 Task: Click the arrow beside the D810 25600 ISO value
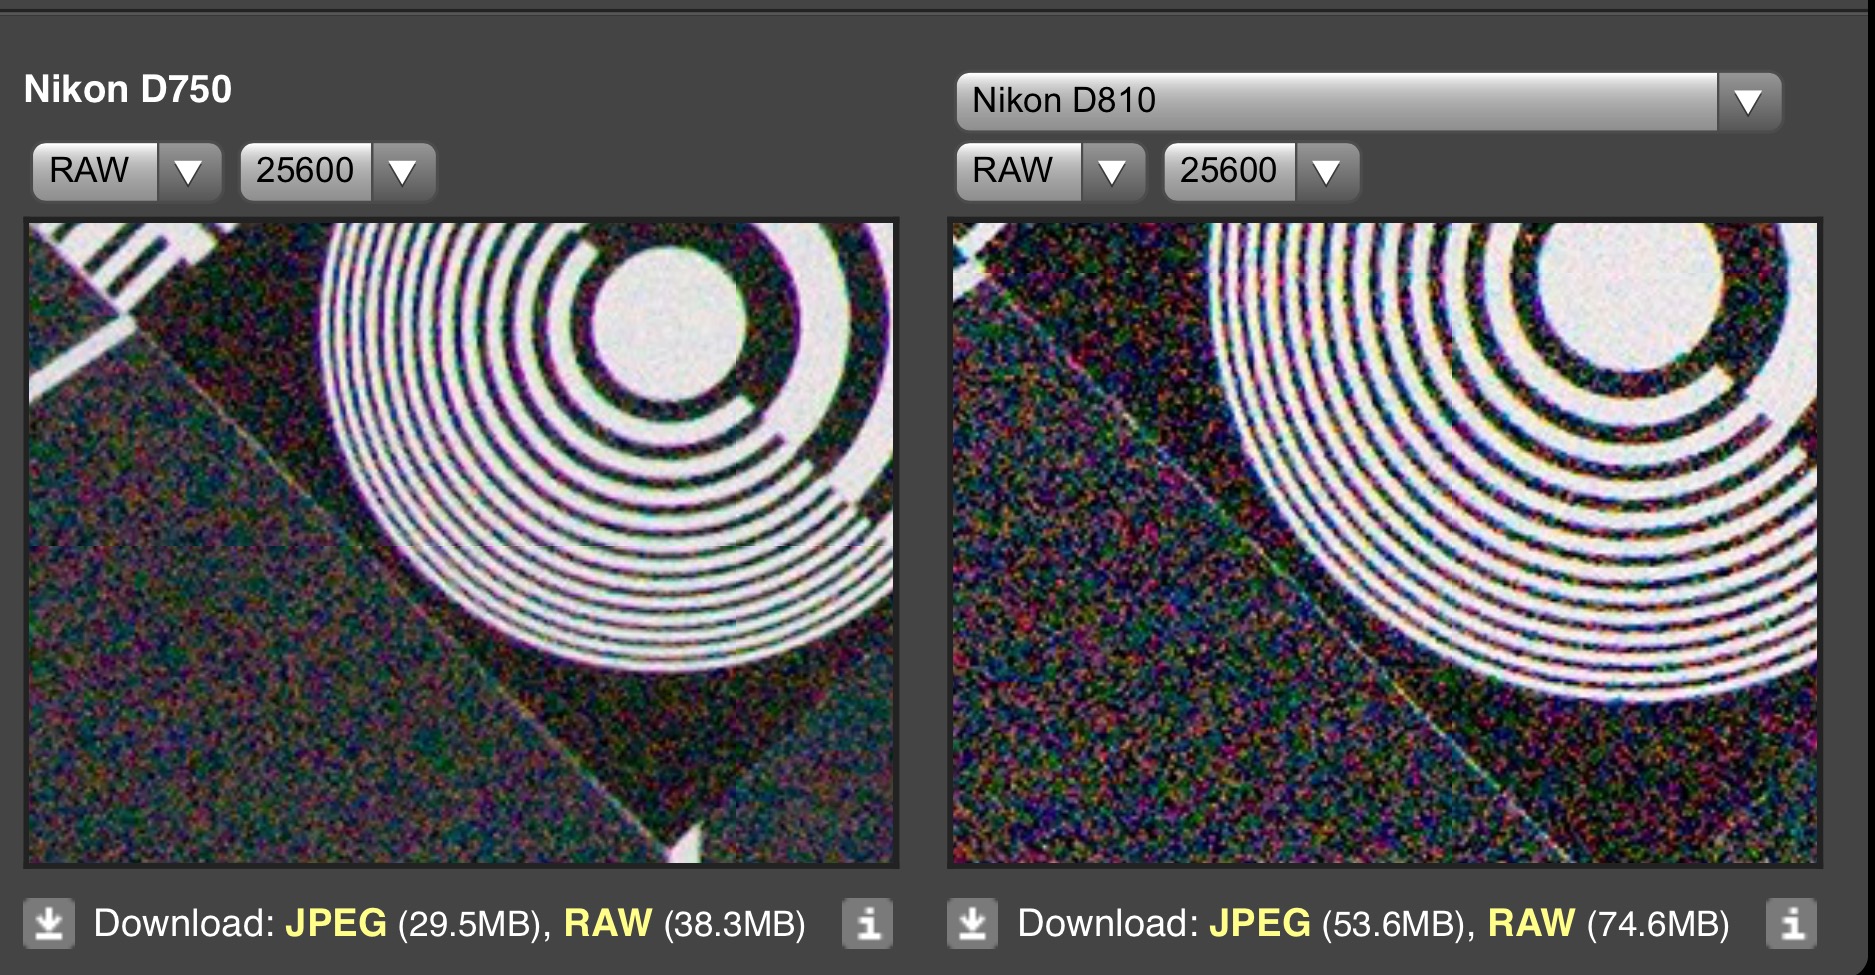1327,172
